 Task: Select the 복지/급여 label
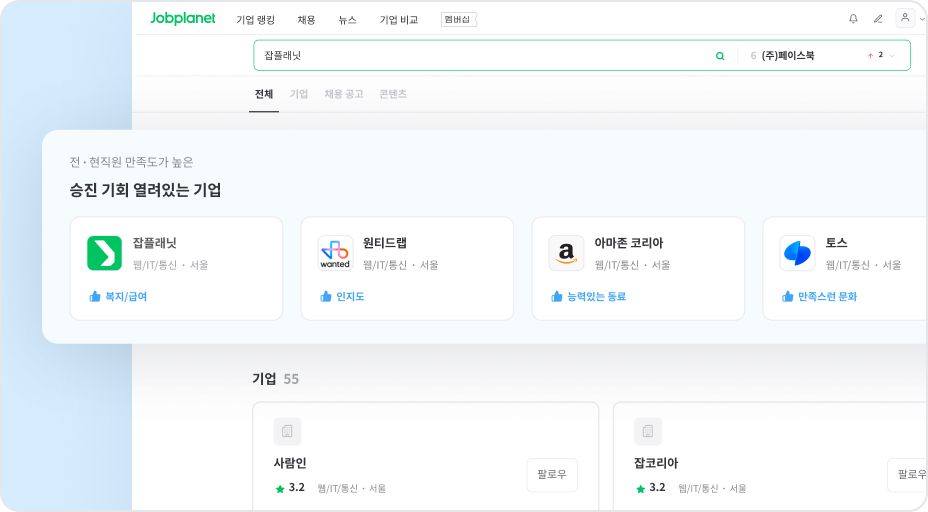click(x=126, y=297)
